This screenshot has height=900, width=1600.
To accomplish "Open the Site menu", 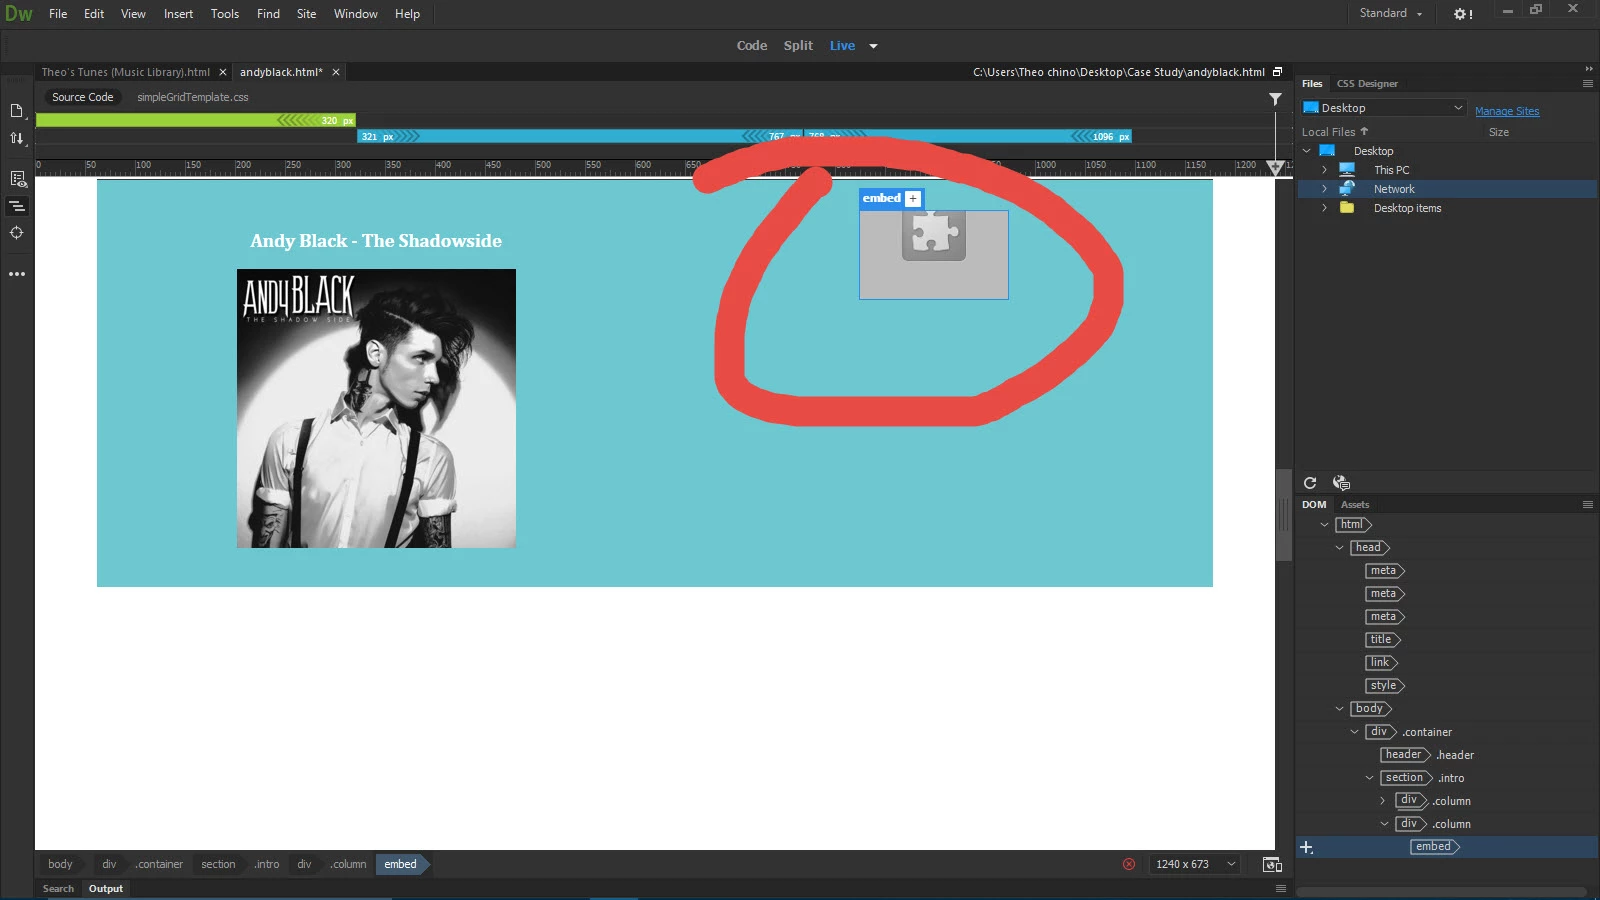I will pos(306,14).
